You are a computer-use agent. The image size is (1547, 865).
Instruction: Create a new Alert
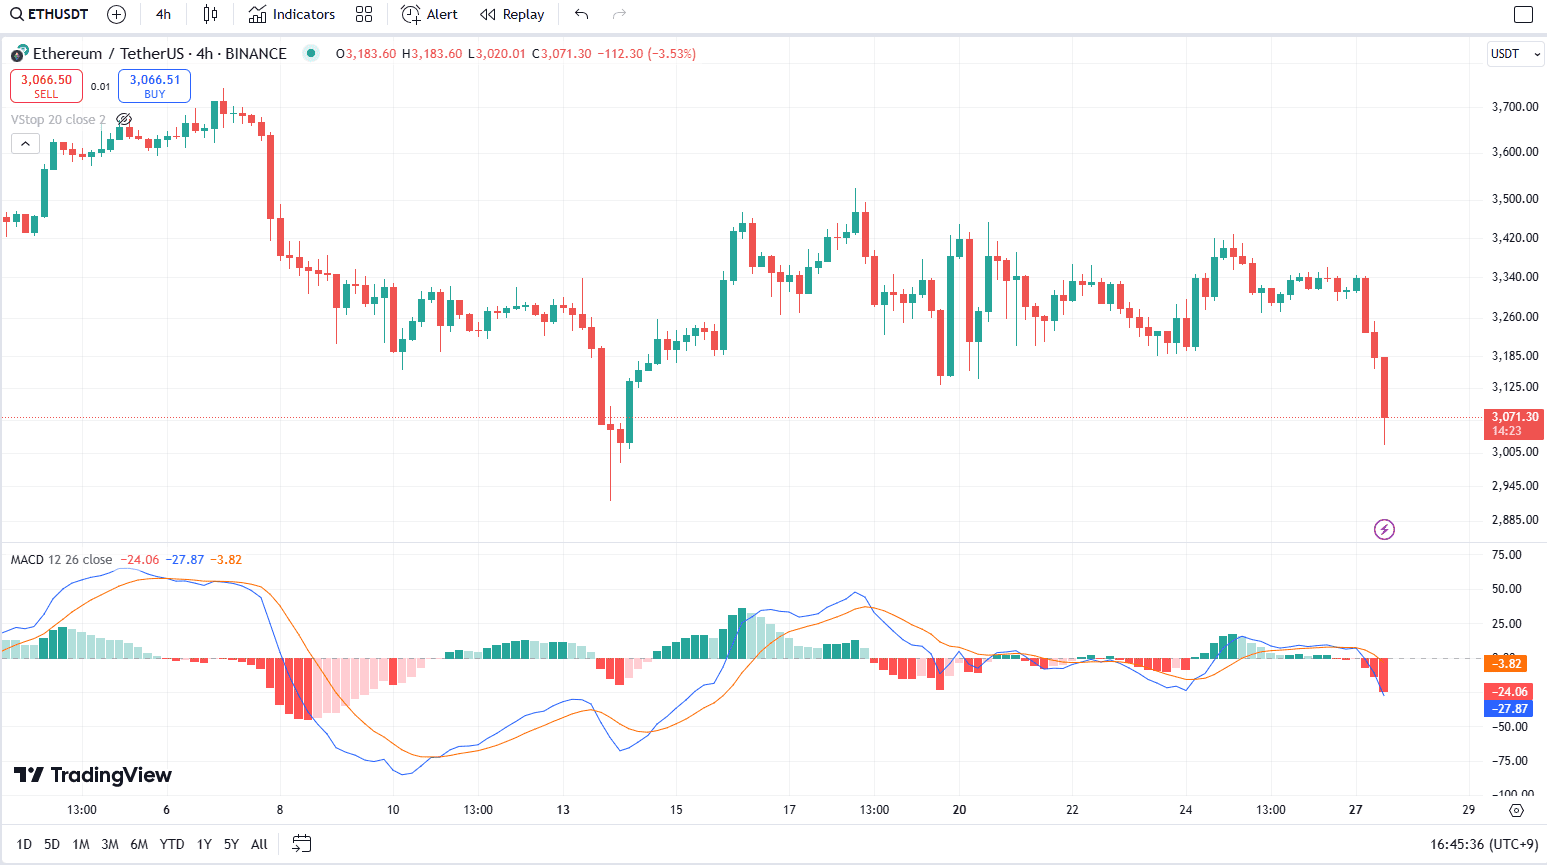pyautogui.click(x=430, y=14)
